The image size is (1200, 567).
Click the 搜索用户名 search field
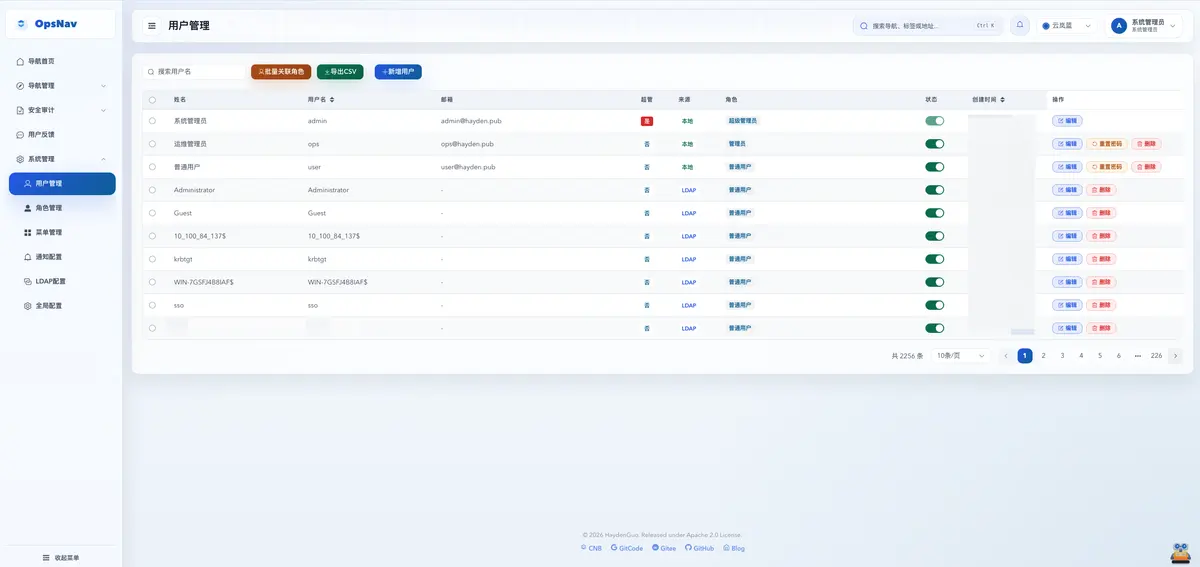click(x=194, y=72)
